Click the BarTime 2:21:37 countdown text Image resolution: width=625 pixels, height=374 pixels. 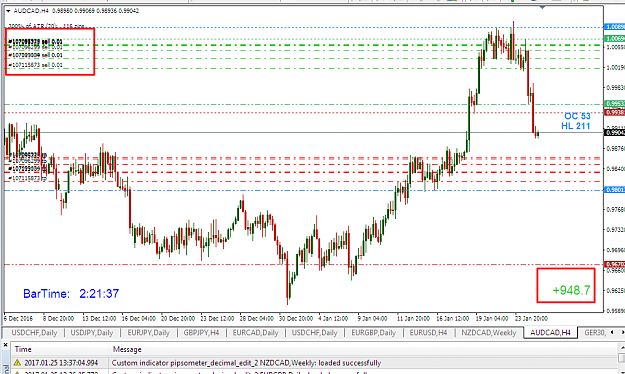coord(71,294)
